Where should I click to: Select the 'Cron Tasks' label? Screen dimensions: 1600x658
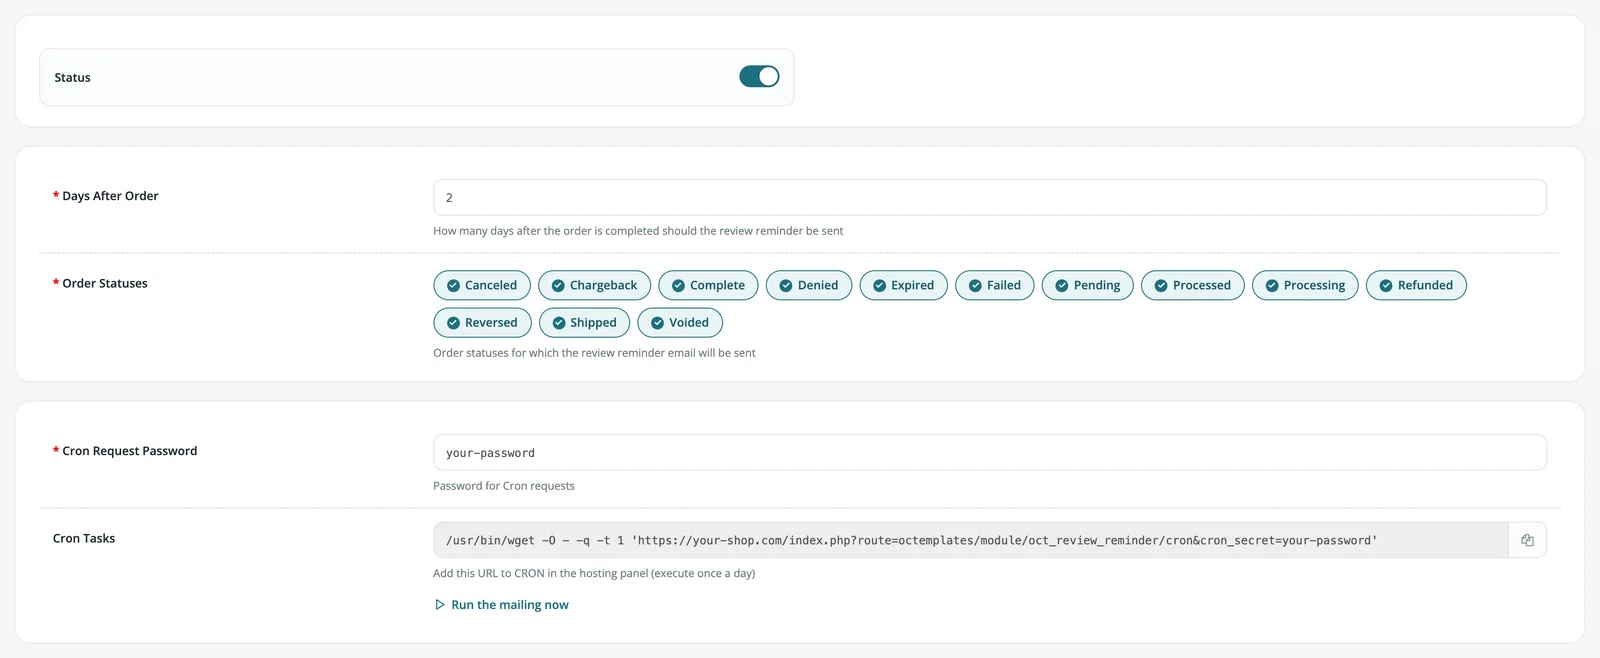click(x=84, y=538)
